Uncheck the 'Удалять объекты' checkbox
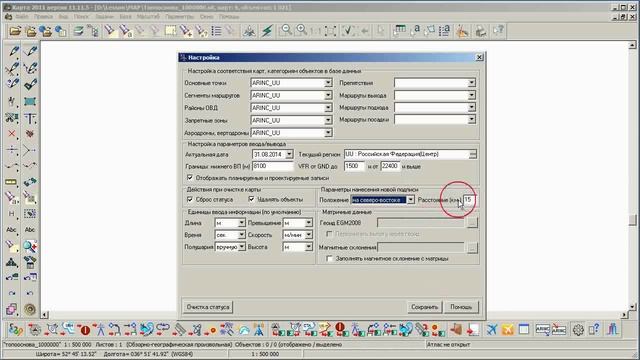 click(251, 199)
